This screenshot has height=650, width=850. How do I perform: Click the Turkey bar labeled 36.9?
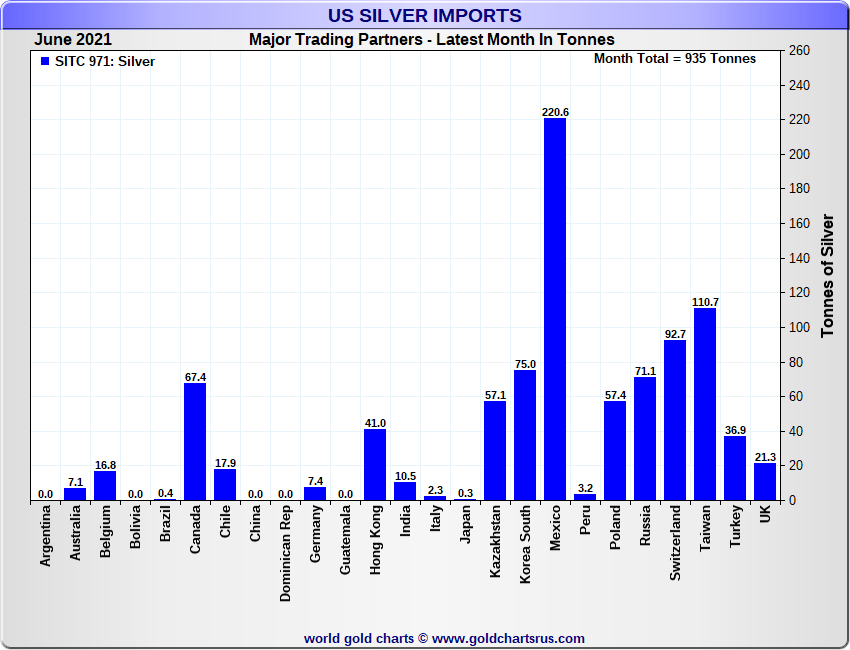[x=735, y=468]
